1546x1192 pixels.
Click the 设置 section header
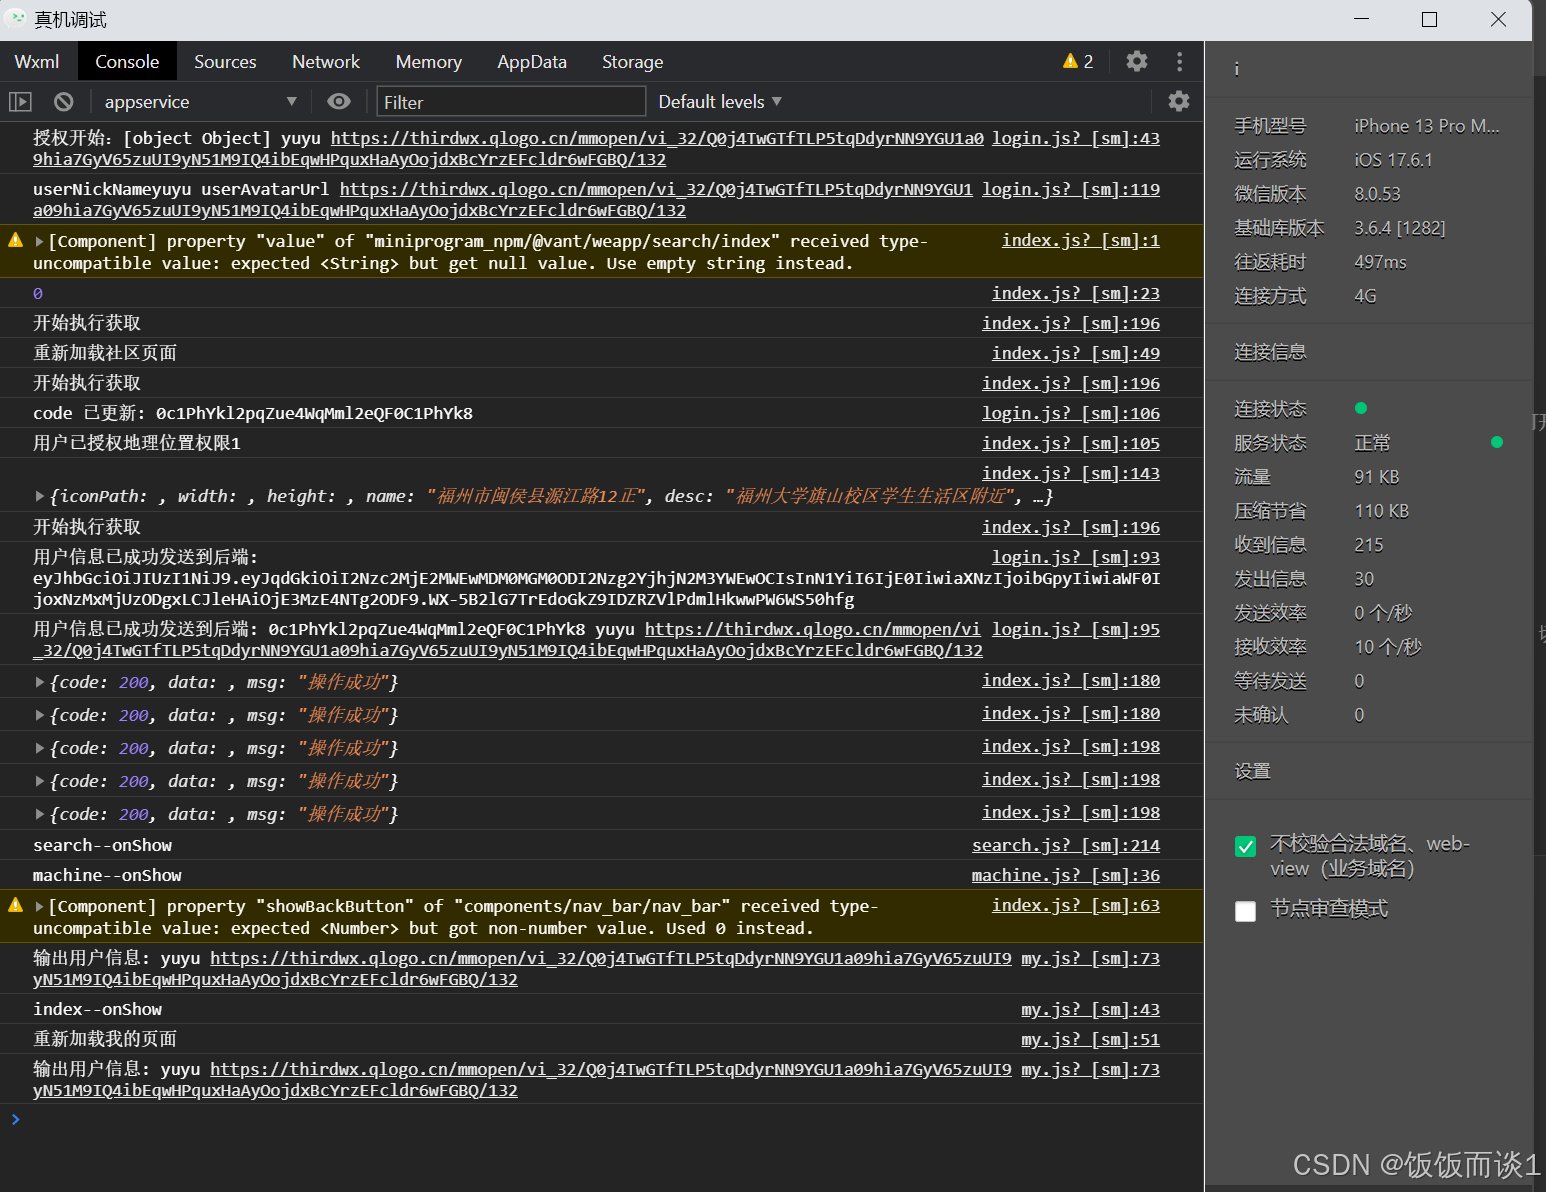coord(1252,771)
